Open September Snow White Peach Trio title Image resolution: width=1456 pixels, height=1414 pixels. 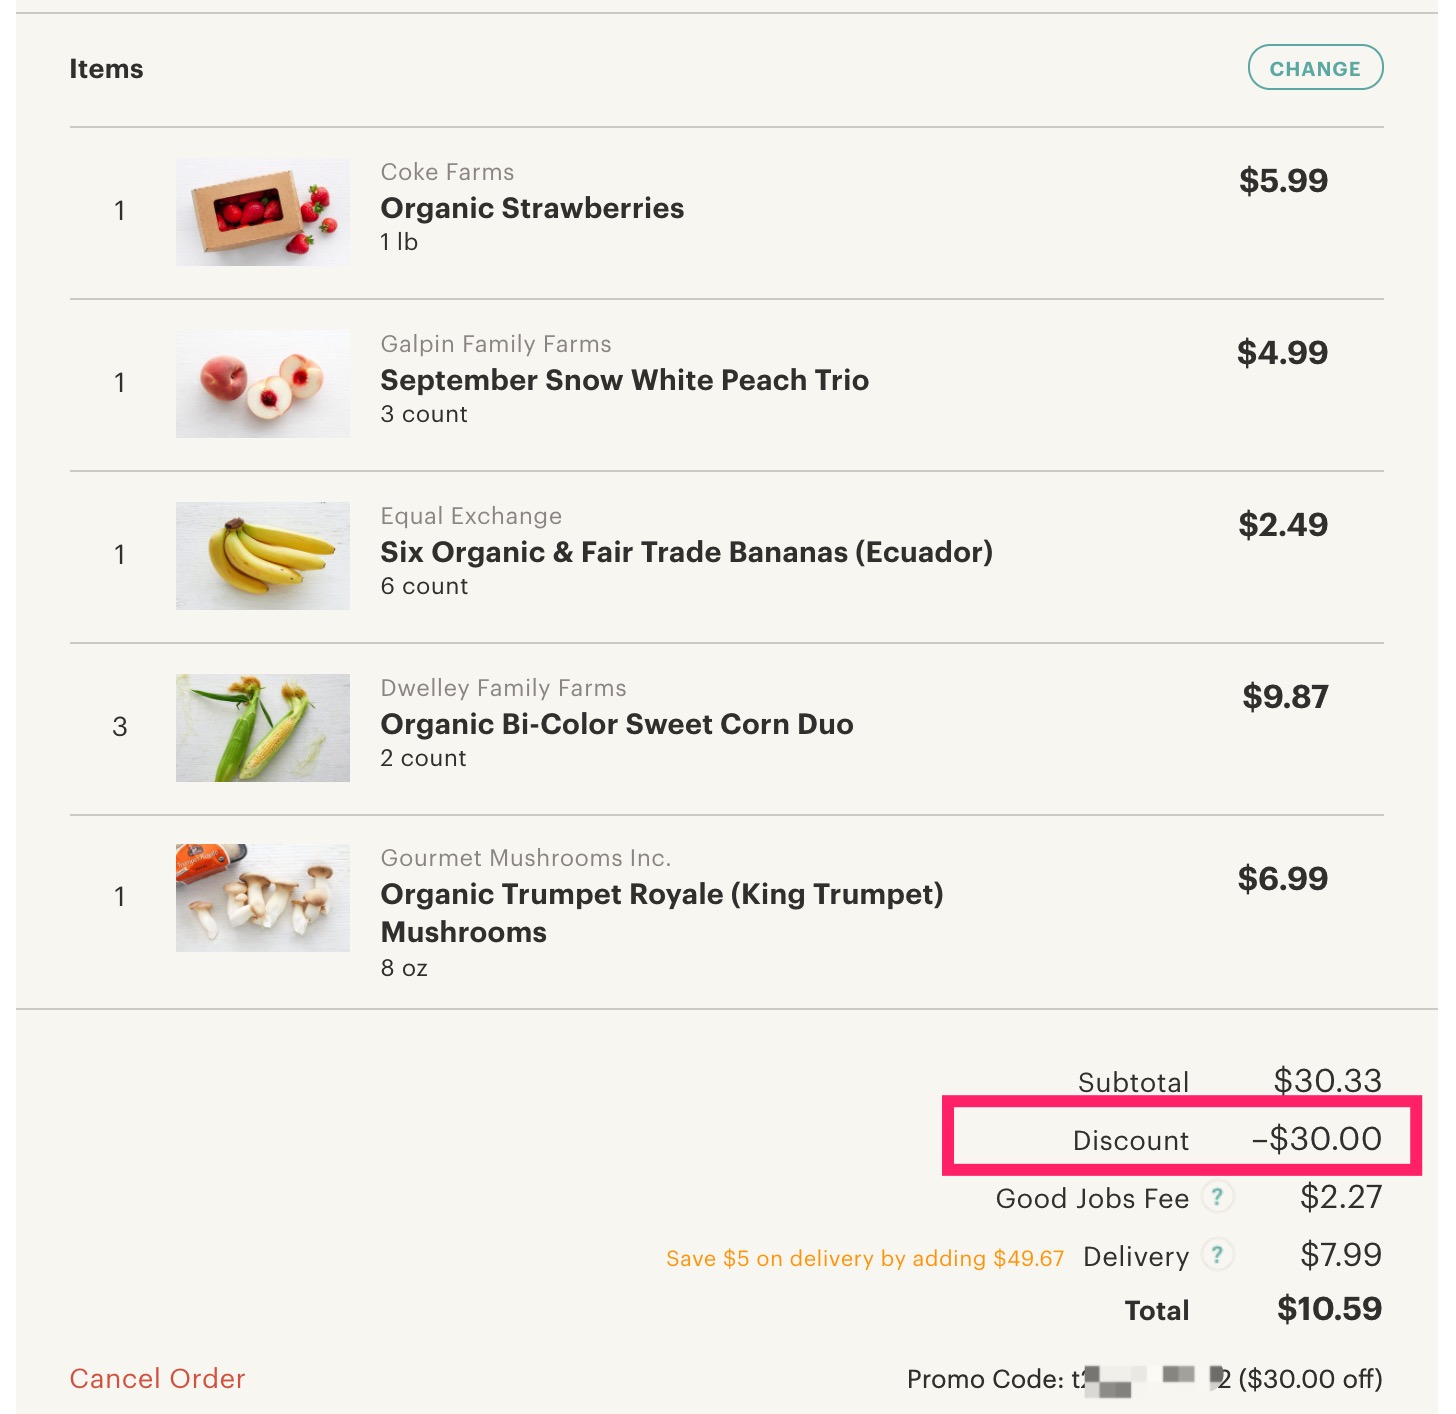(x=624, y=380)
